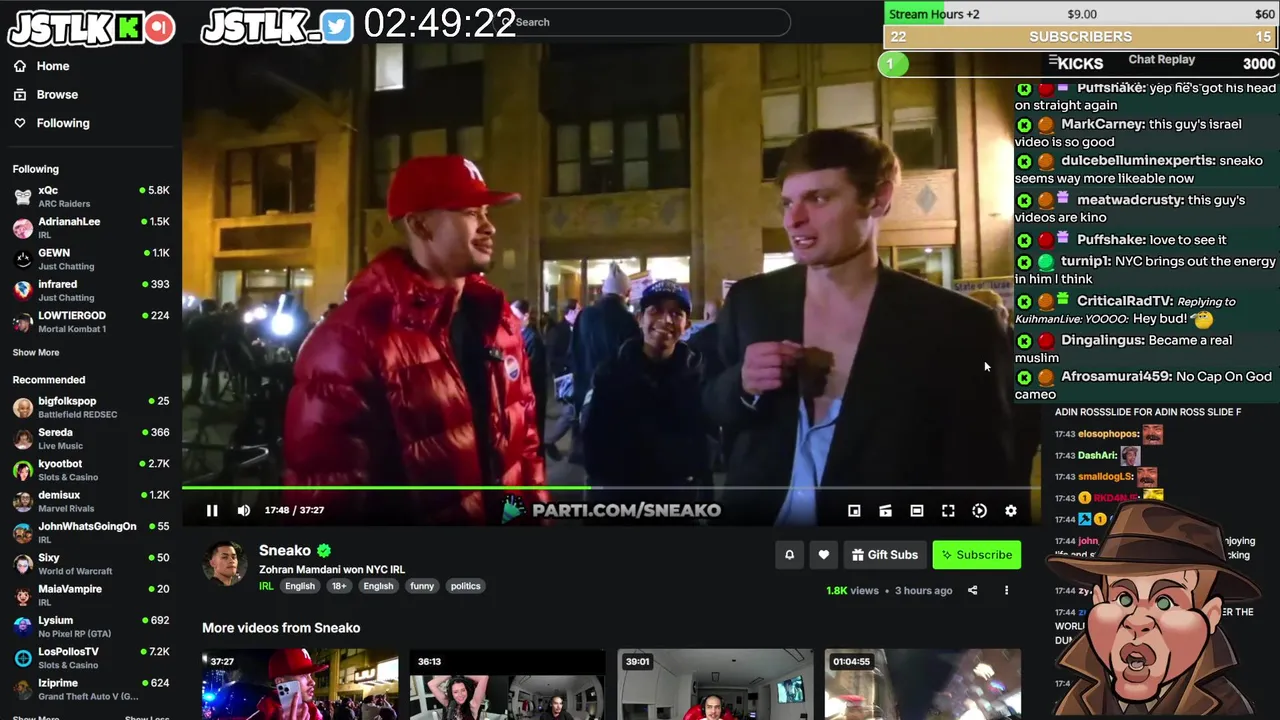Click DashAri in chat replay
1280x720 pixels.
coord(1097,456)
